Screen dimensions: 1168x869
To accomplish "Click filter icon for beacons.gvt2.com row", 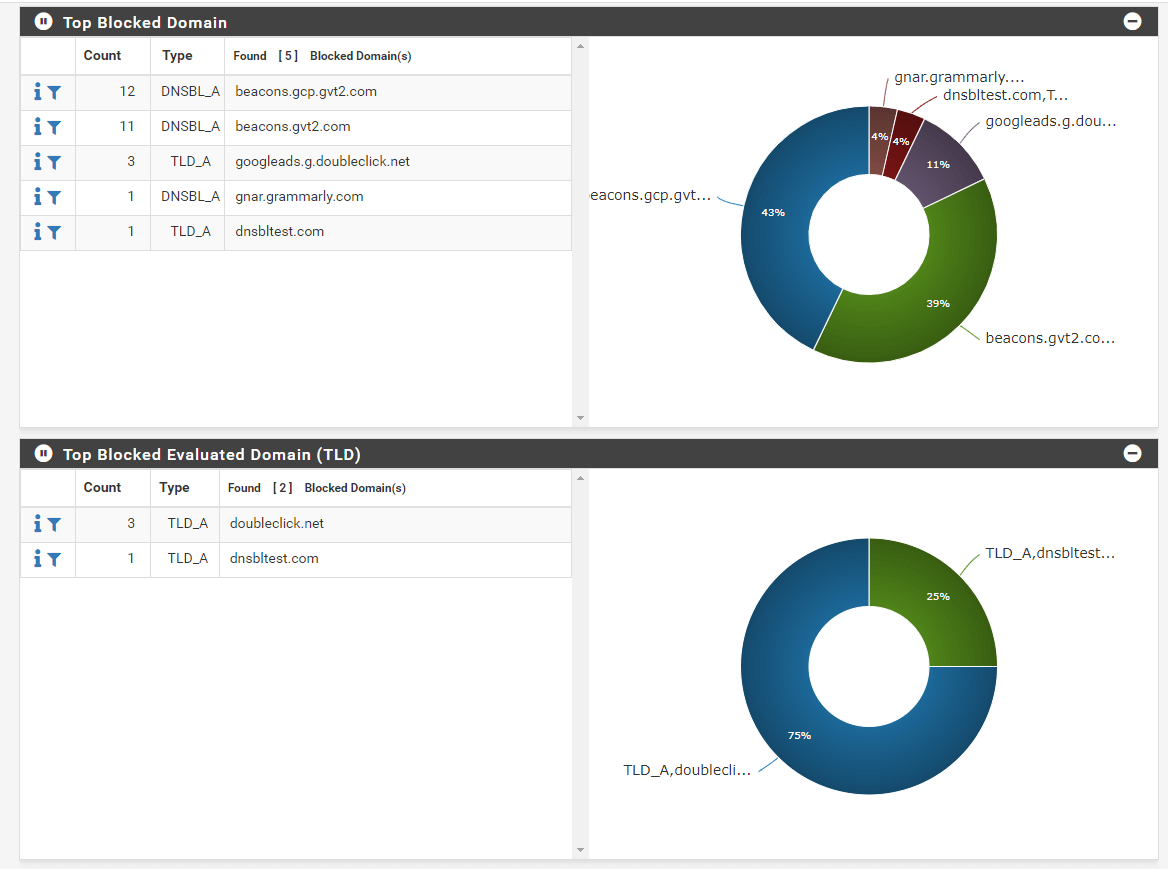I will (54, 127).
